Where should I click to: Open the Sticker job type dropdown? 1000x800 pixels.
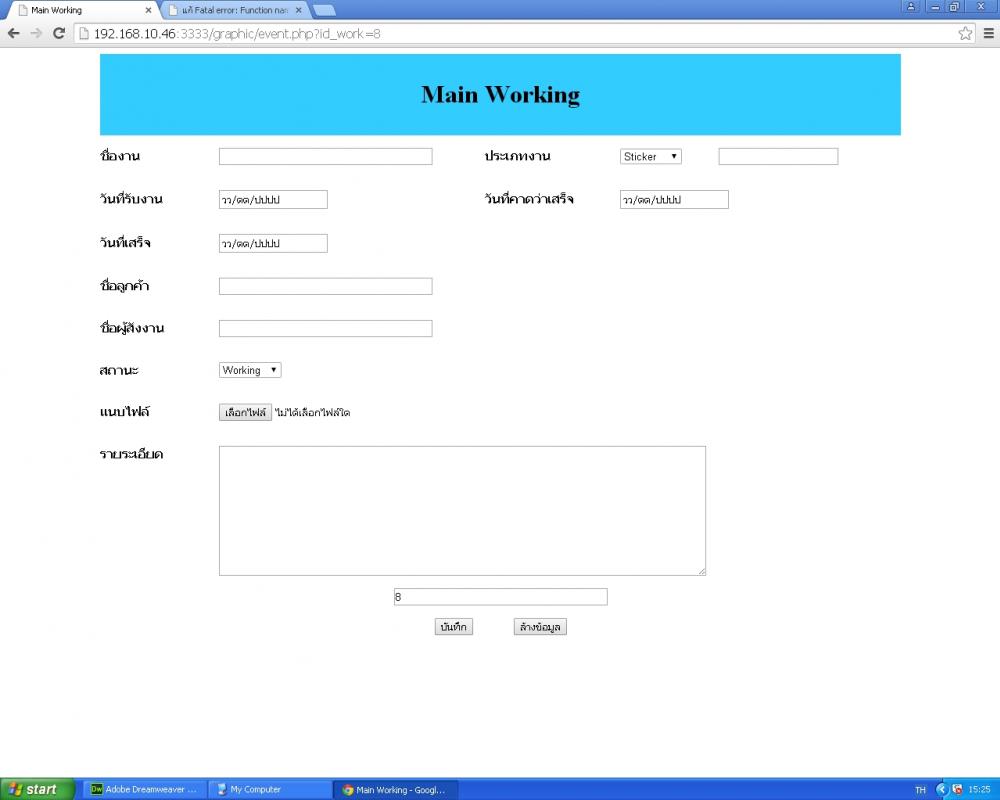[x=651, y=156]
